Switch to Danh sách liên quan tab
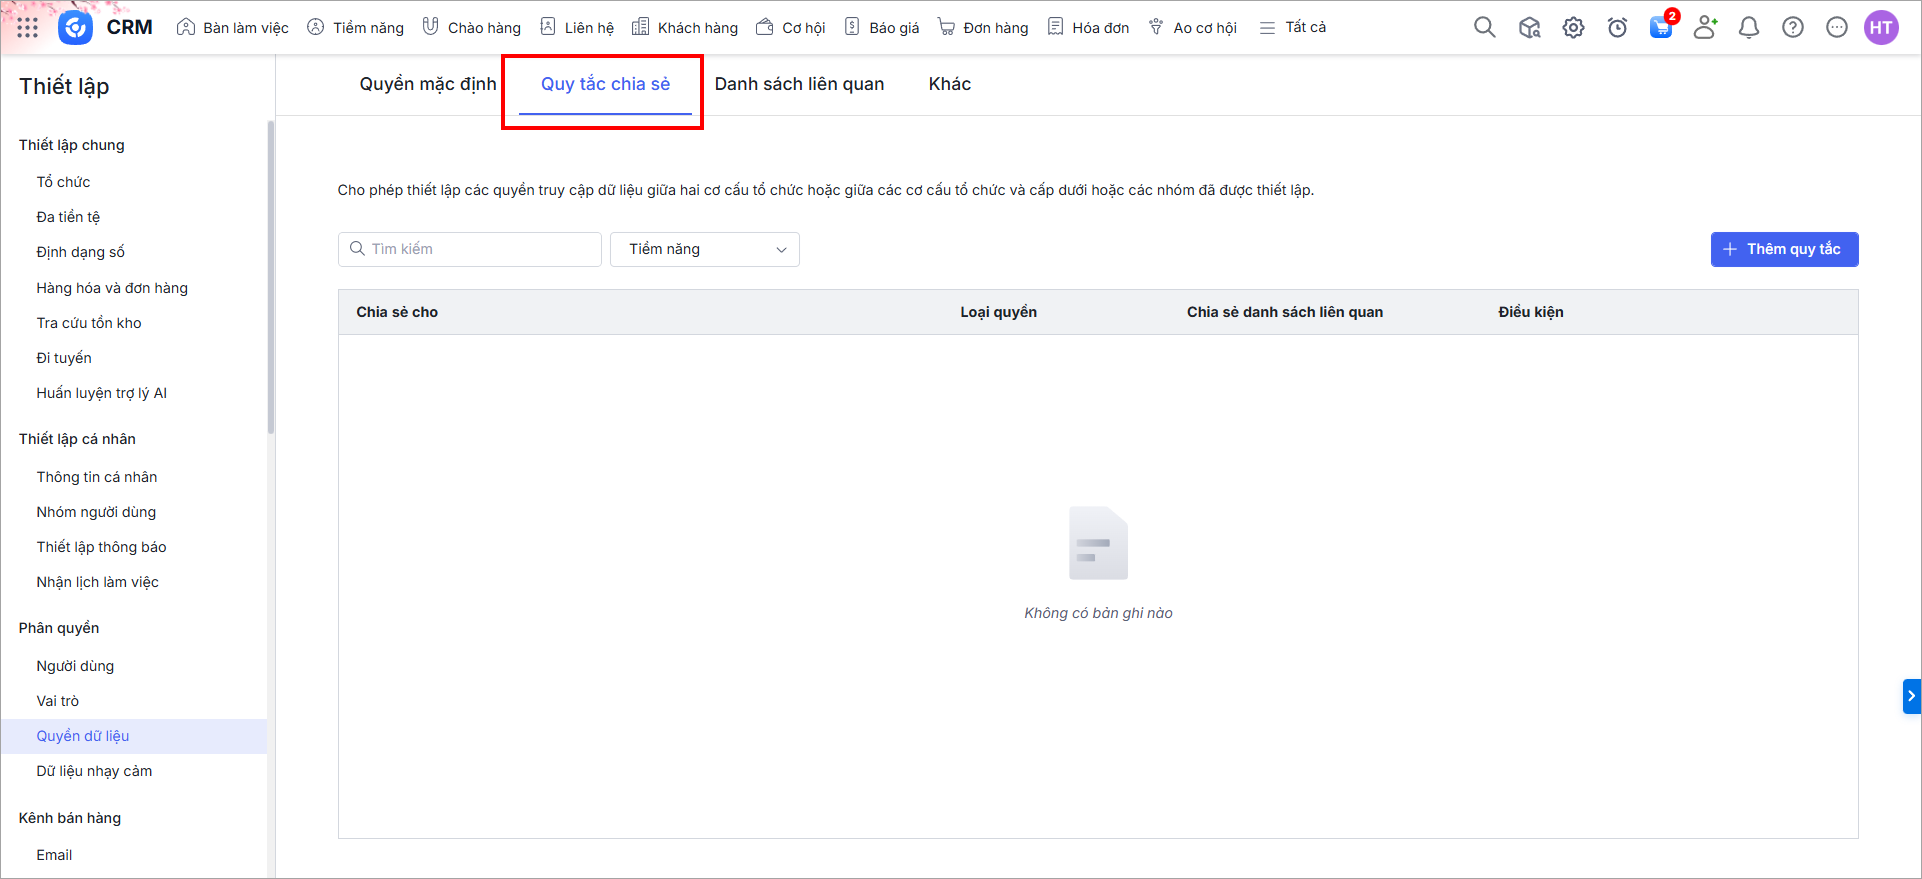 click(799, 84)
